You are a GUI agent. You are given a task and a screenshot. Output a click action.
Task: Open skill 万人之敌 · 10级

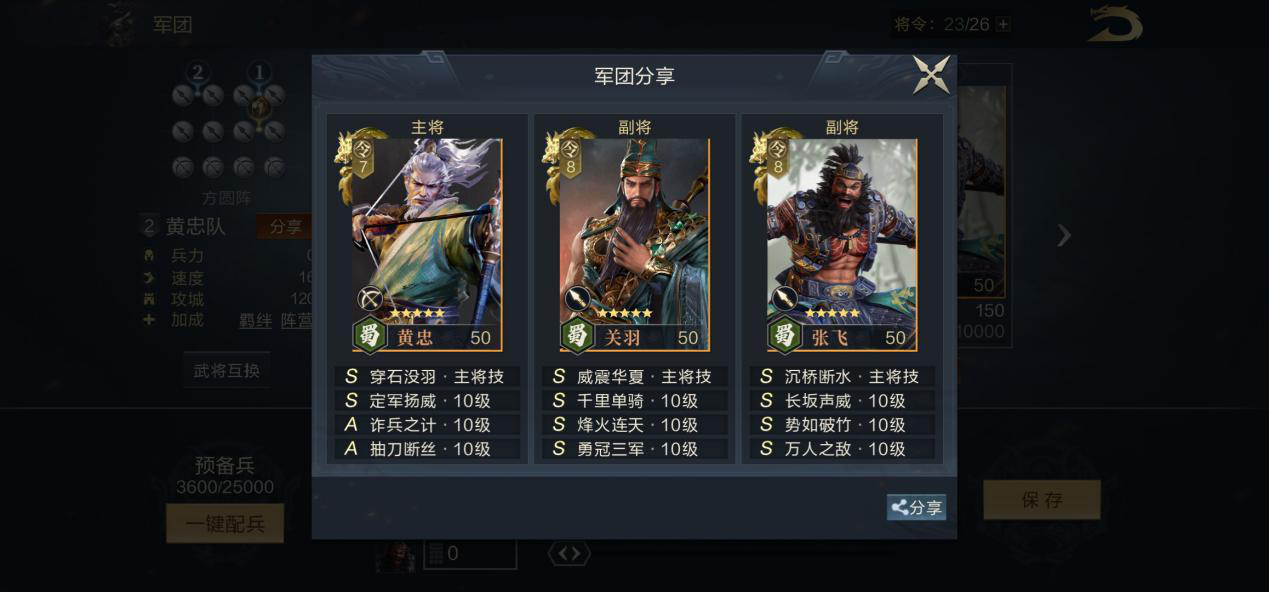(842, 449)
